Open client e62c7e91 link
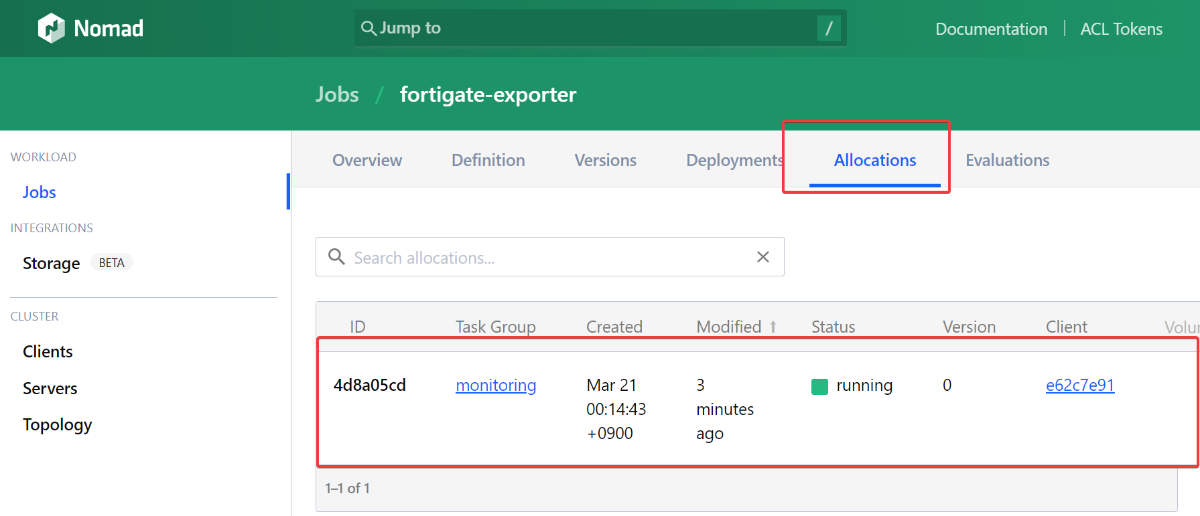 1080,385
